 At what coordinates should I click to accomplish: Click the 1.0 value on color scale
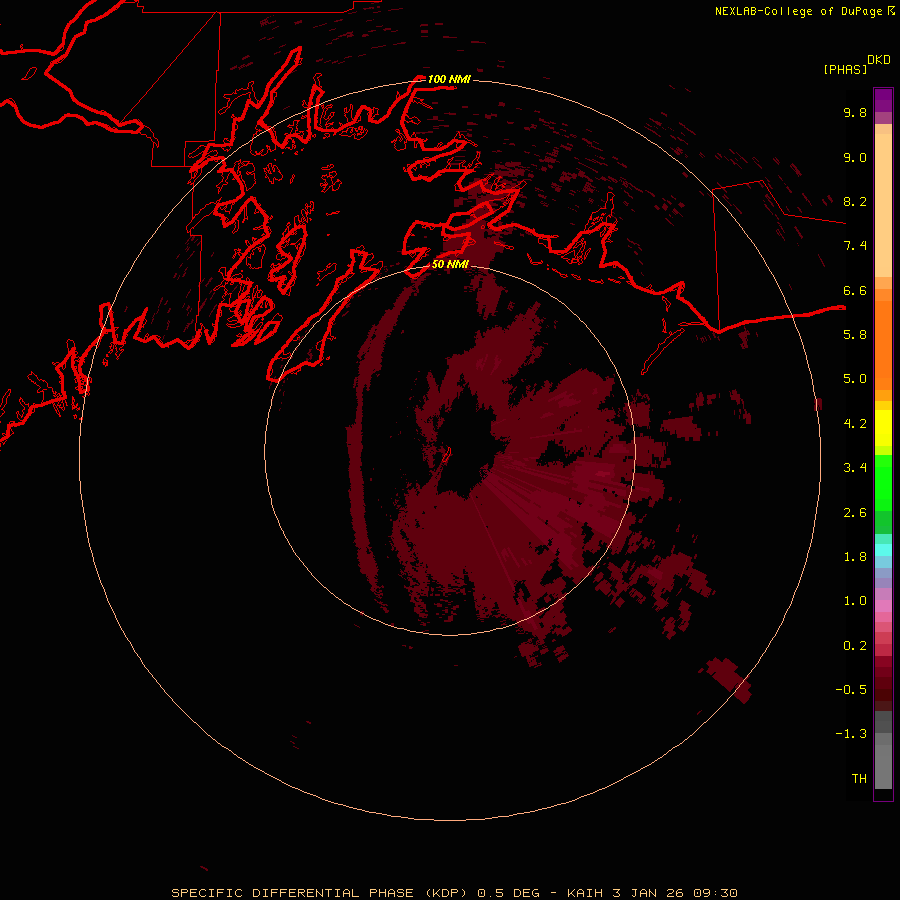pyautogui.click(x=855, y=601)
